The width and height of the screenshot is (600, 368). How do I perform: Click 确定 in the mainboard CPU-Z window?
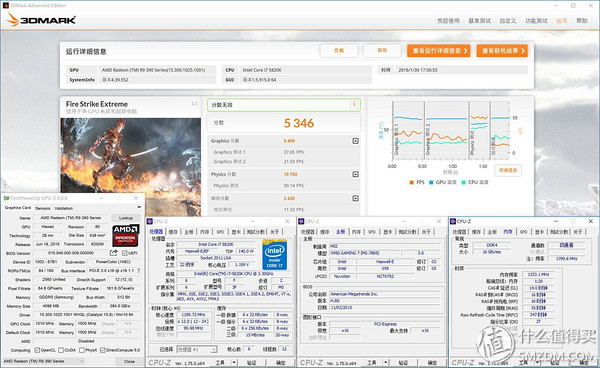coord(432,362)
